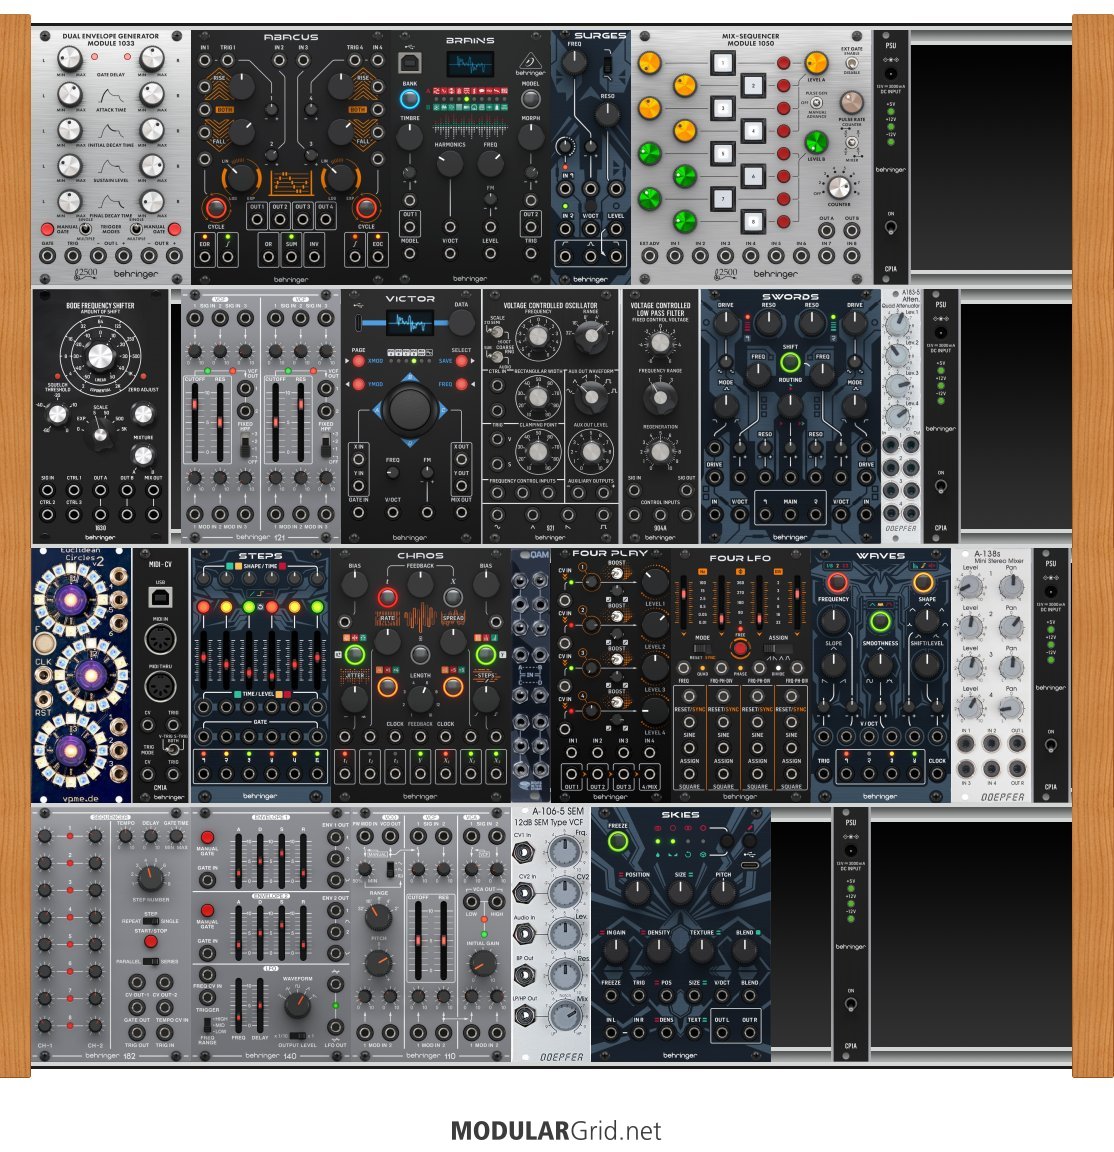The height and width of the screenshot is (1152, 1114).
Task: Click the CLK jack on Euclidean Circles
Action: click(x=44, y=677)
